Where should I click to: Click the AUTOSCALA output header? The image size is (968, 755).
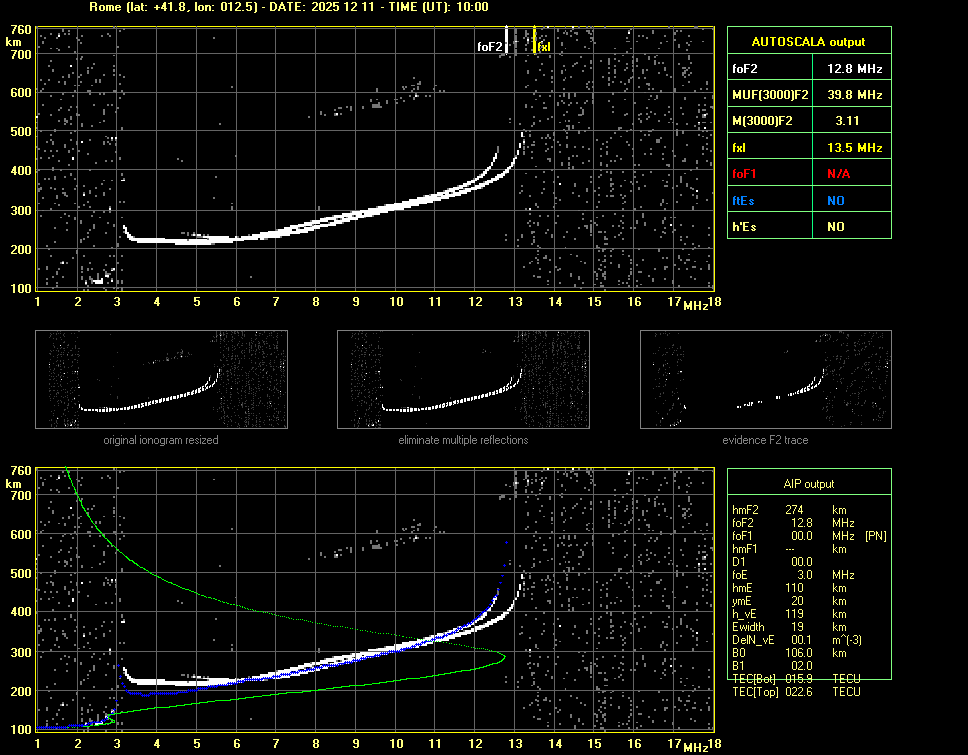pos(808,42)
